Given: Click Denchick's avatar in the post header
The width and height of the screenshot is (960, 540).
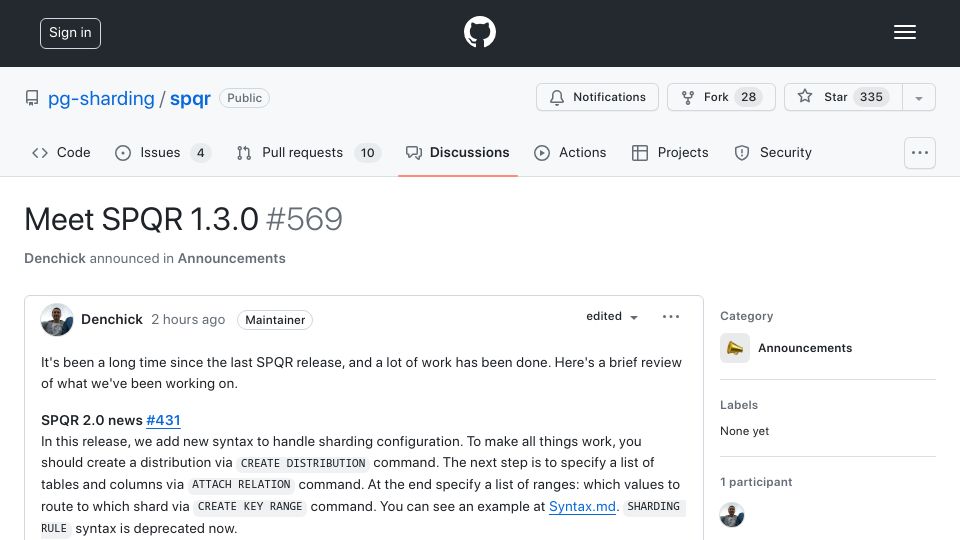Looking at the screenshot, I should [57, 320].
